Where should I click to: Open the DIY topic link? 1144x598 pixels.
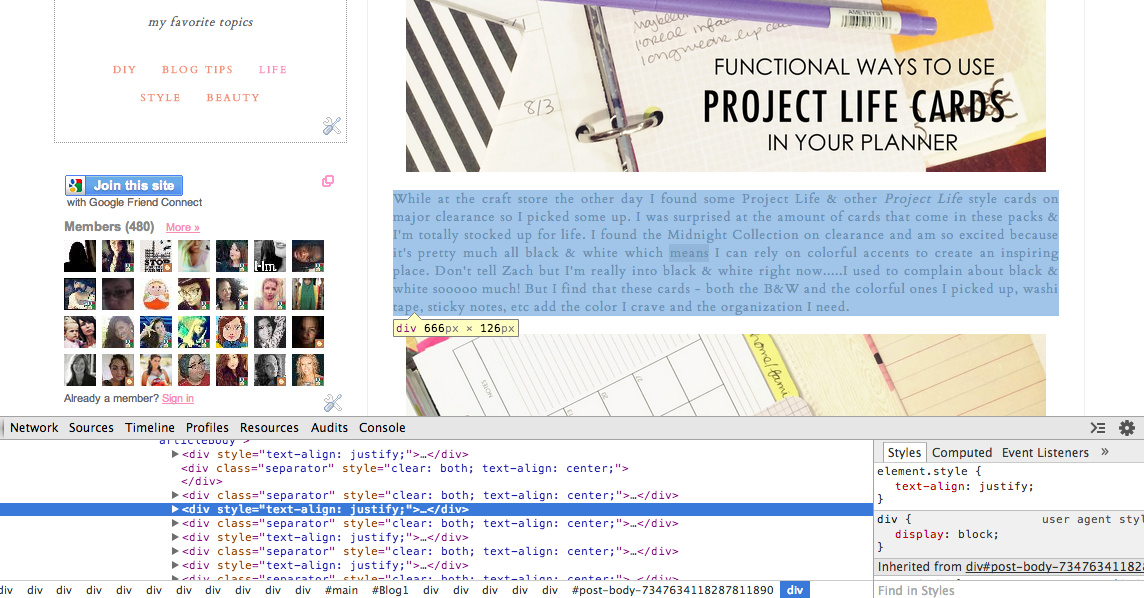tap(125, 70)
